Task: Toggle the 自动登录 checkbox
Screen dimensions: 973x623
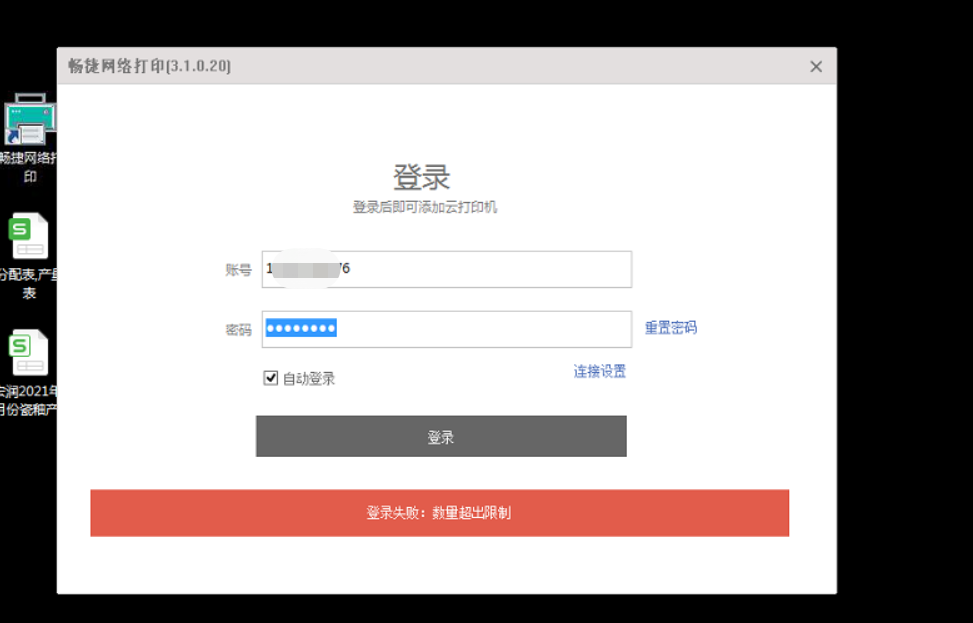Action: (271, 378)
